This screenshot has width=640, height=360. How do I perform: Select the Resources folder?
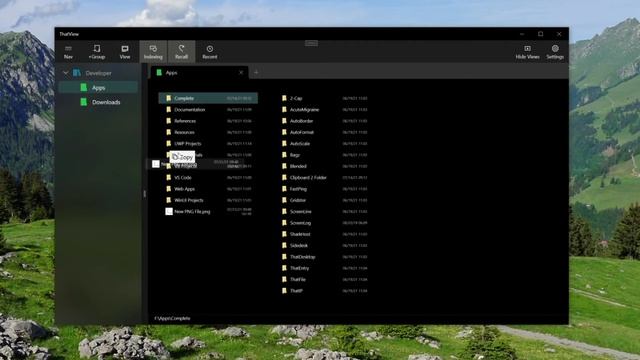208,132
